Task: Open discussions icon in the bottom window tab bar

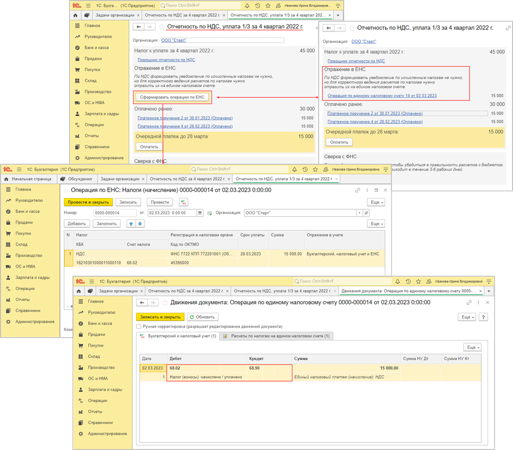Action: [90, 291]
